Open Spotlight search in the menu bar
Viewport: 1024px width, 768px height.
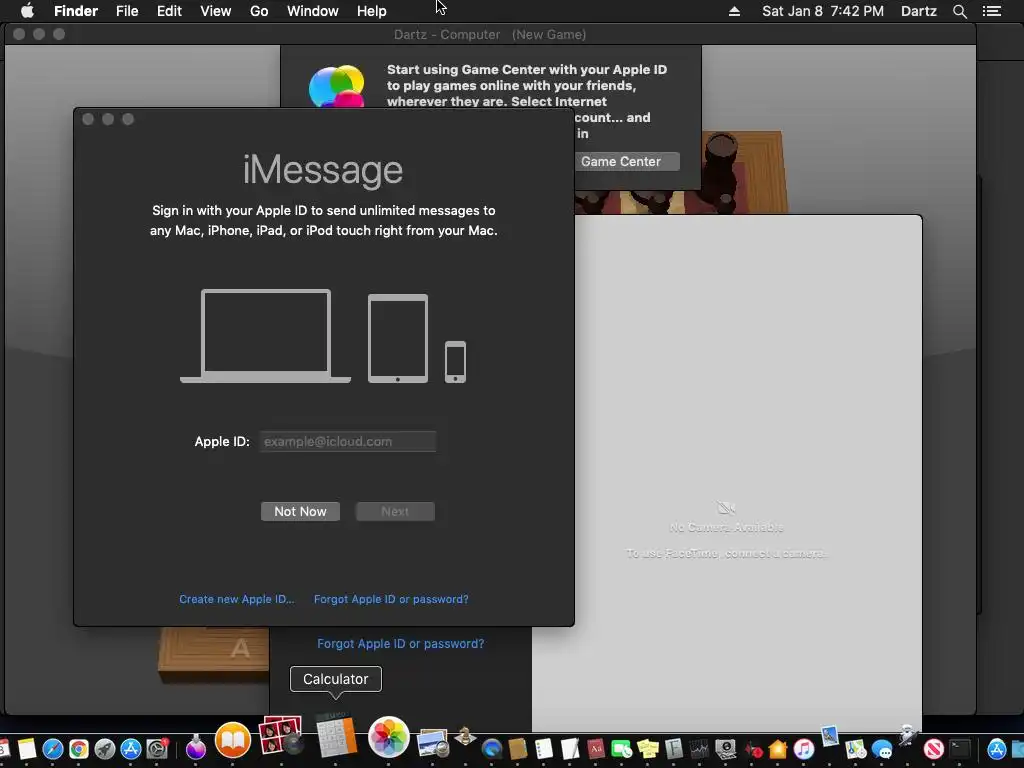point(959,11)
